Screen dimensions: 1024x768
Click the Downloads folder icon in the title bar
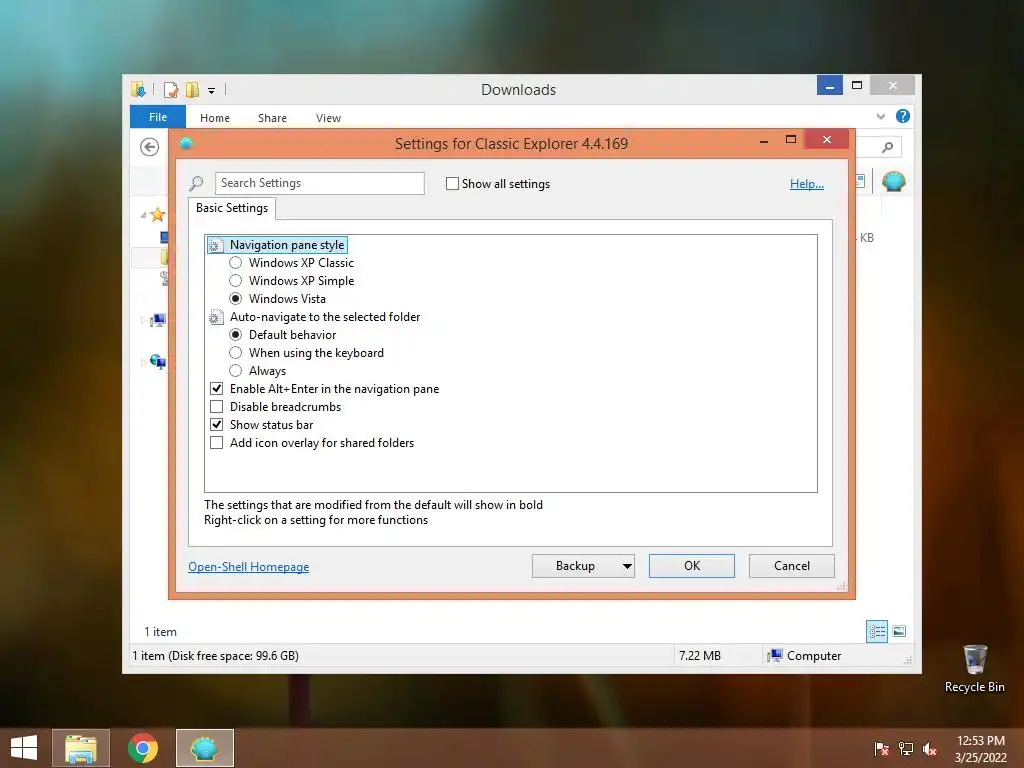(138, 89)
